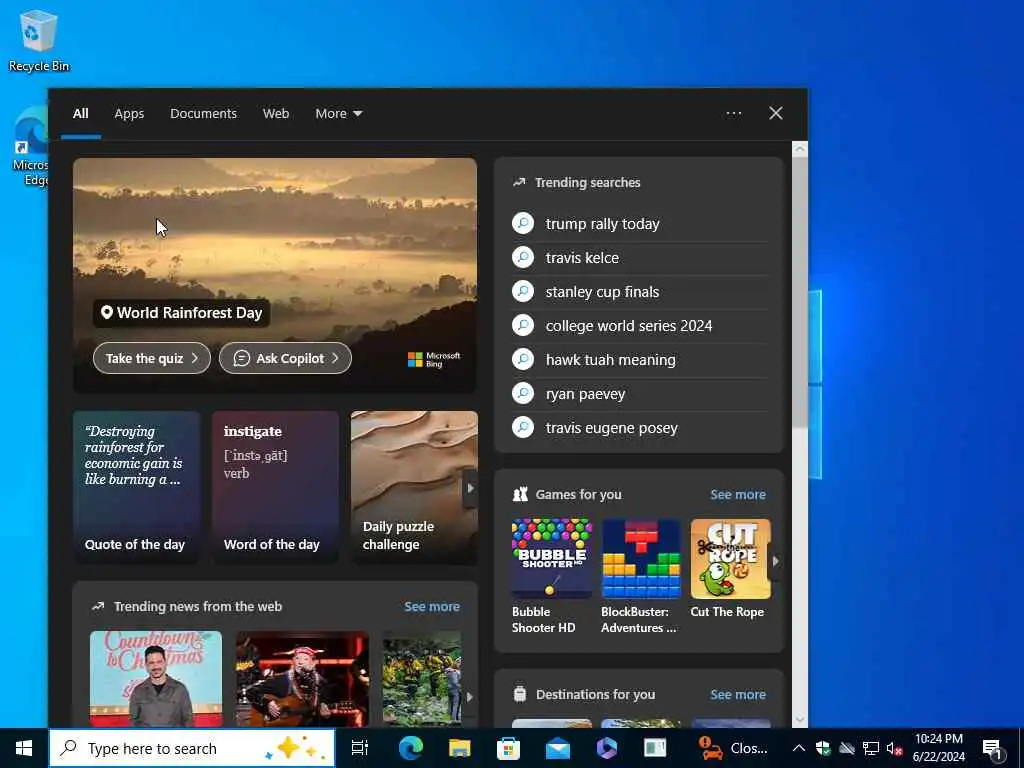Click the muted volume tray icon
Image resolution: width=1024 pixels, height=768 pixels.
[x=895, y=748]
